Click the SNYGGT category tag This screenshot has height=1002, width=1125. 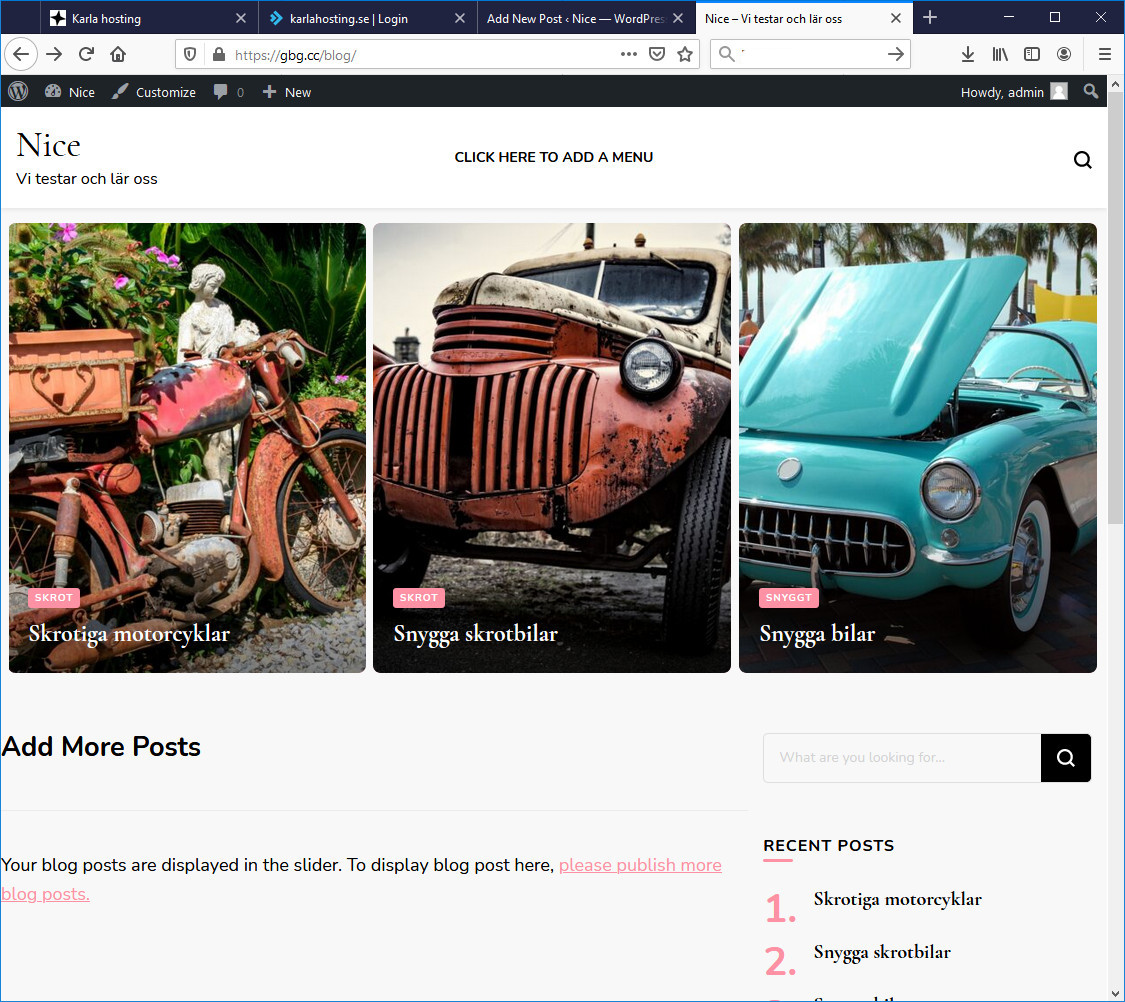[789, 597]
